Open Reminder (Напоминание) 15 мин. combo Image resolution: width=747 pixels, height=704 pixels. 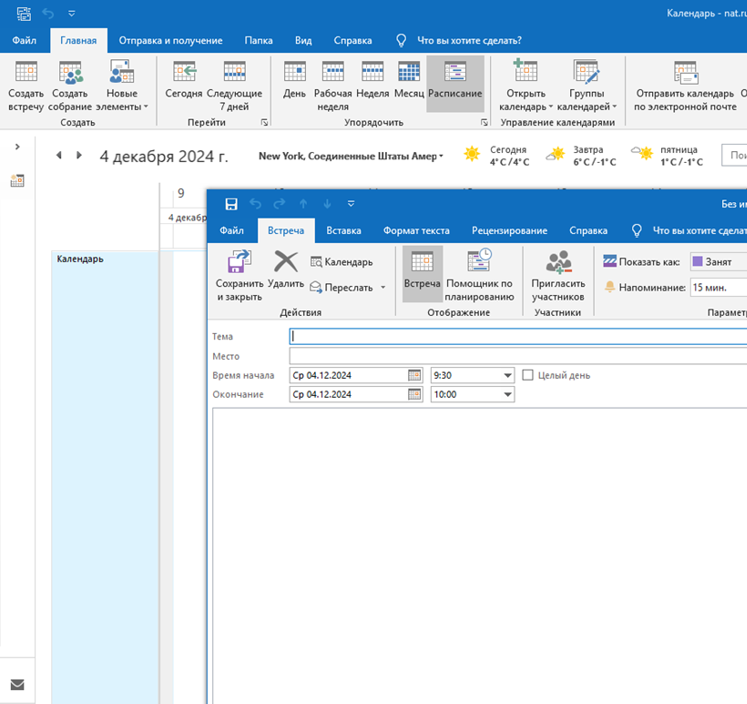(x=718, y=288)
